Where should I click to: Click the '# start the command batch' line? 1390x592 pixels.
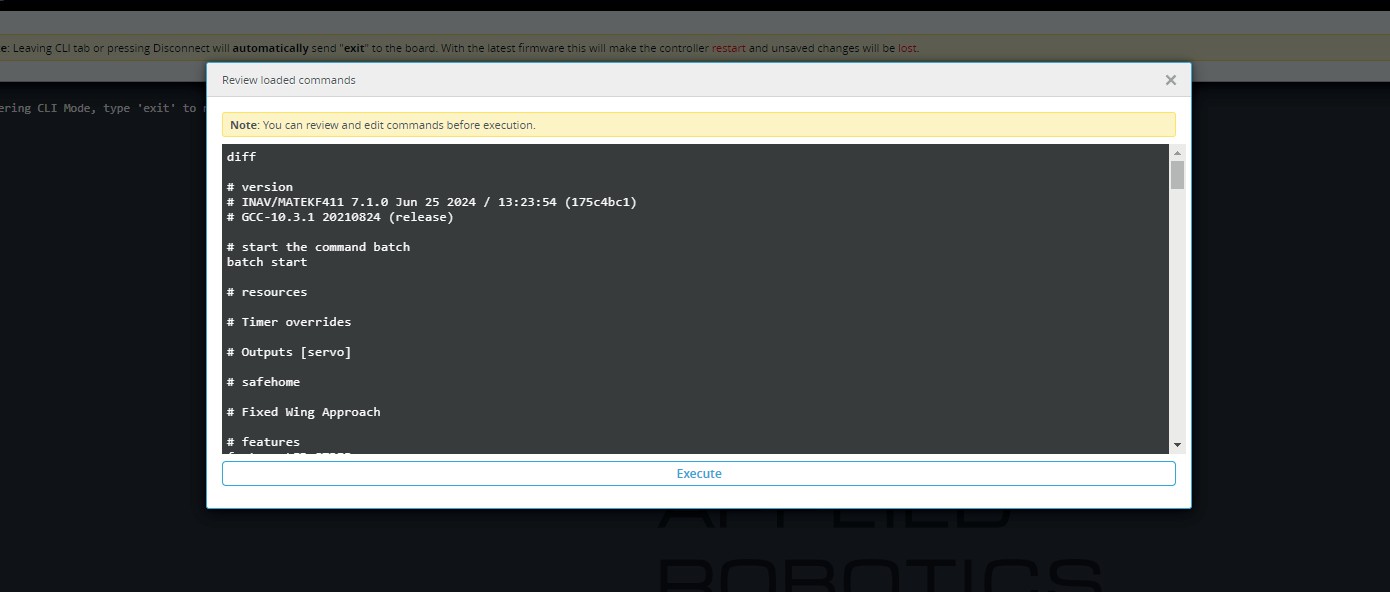[318, 247]
